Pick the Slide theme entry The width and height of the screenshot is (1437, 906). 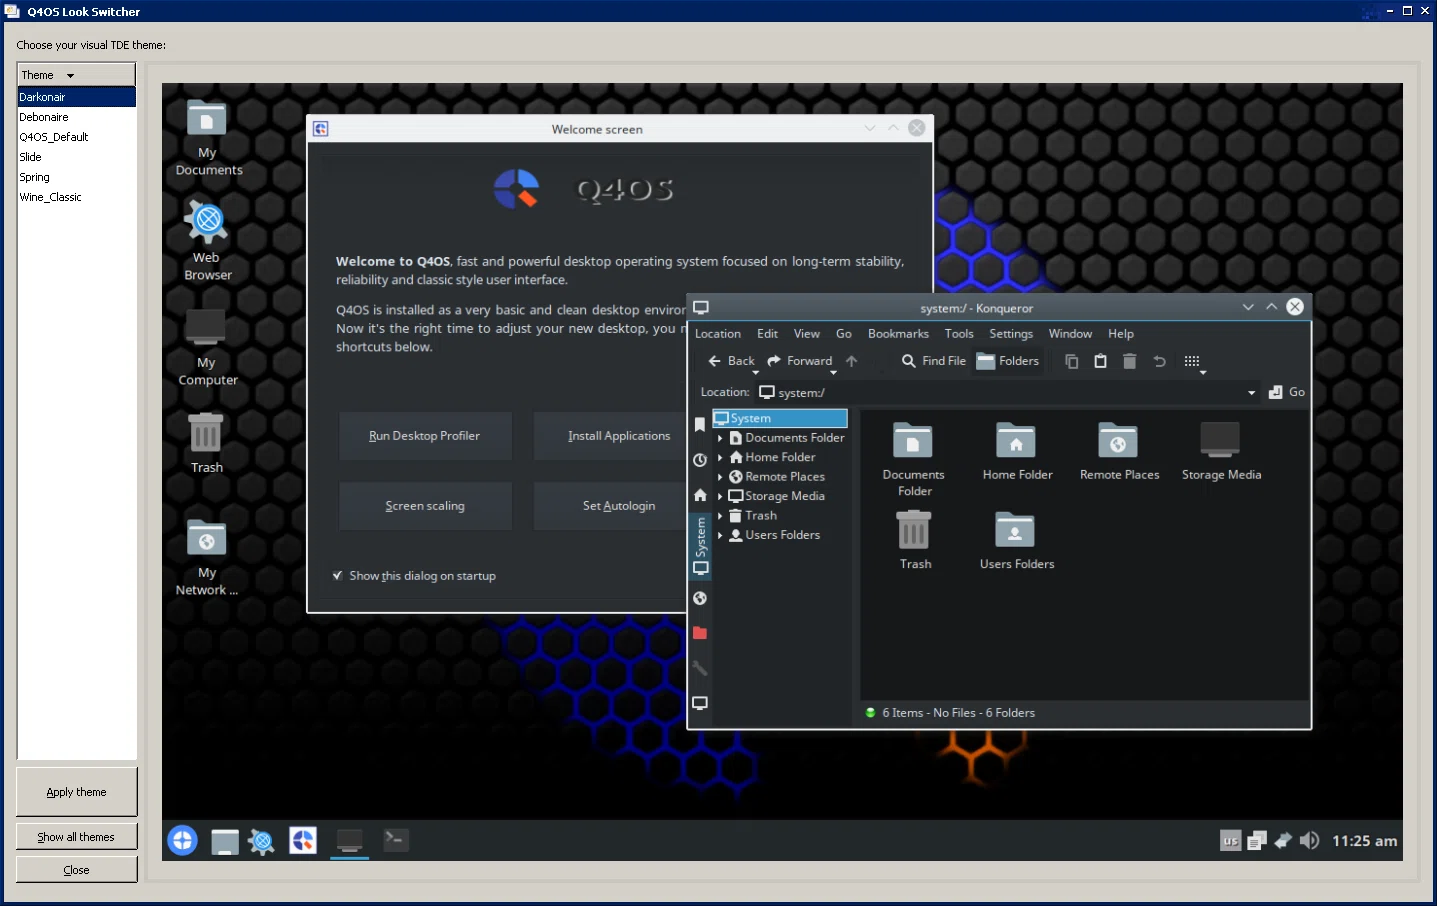[x=77, y=157]
